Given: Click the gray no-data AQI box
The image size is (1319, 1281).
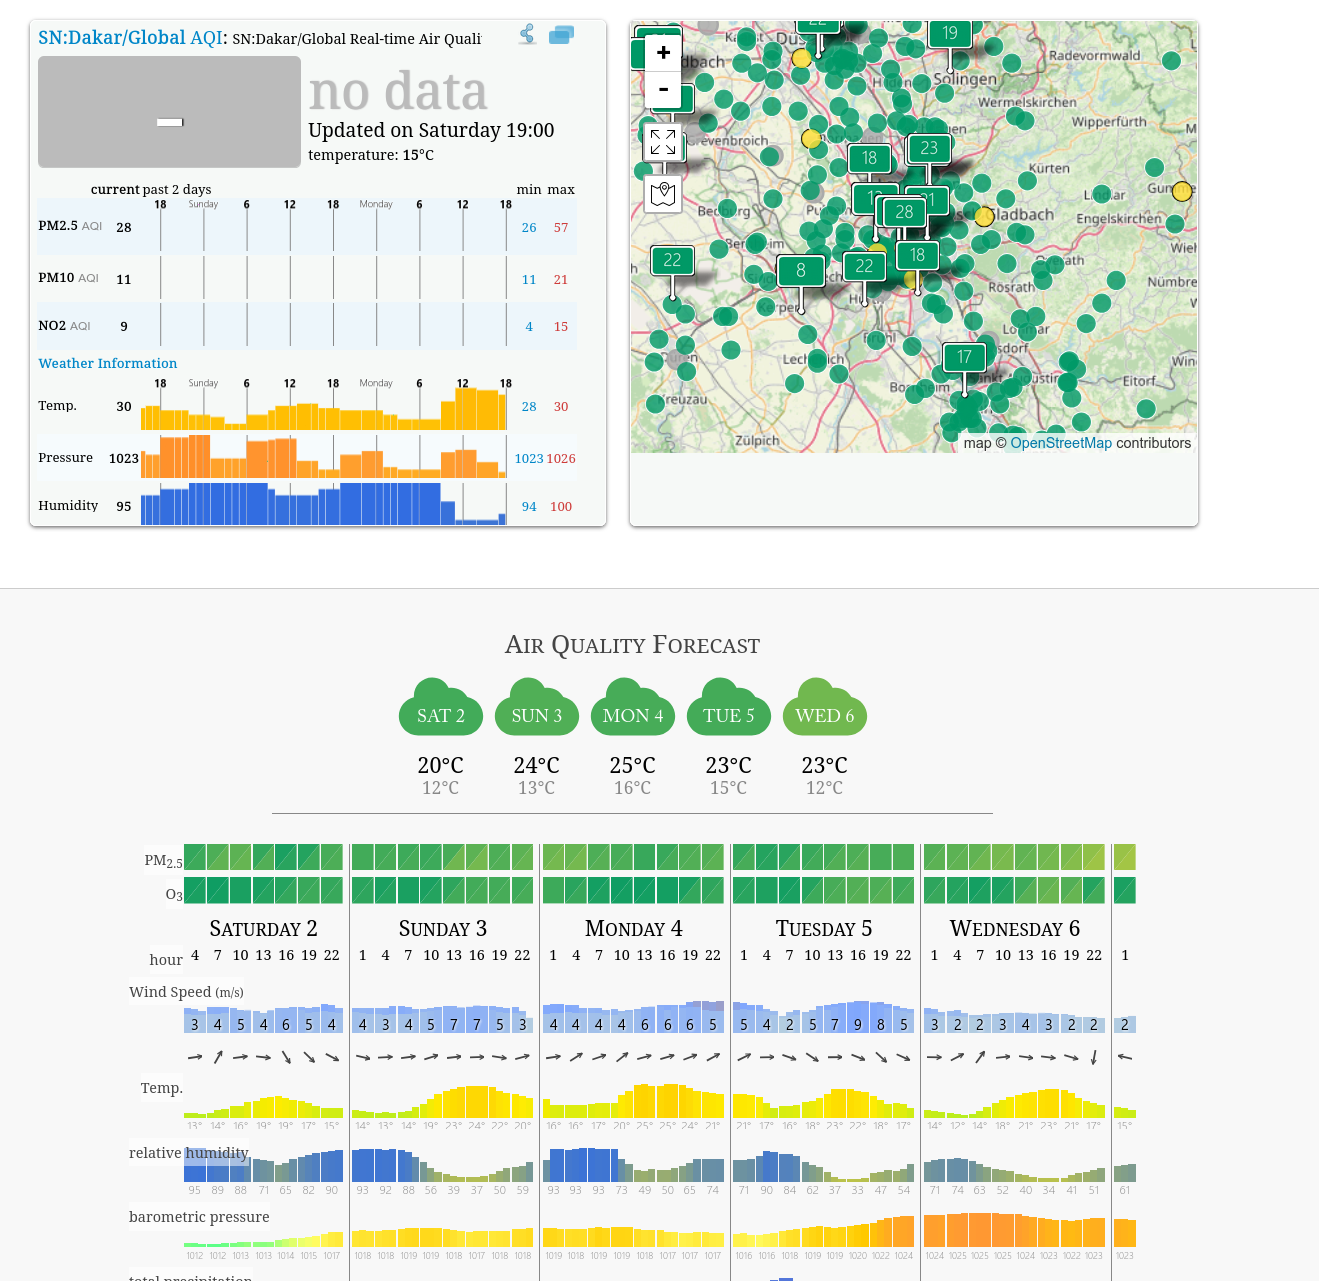Looking at the screenshot, I should coord(169,112).
